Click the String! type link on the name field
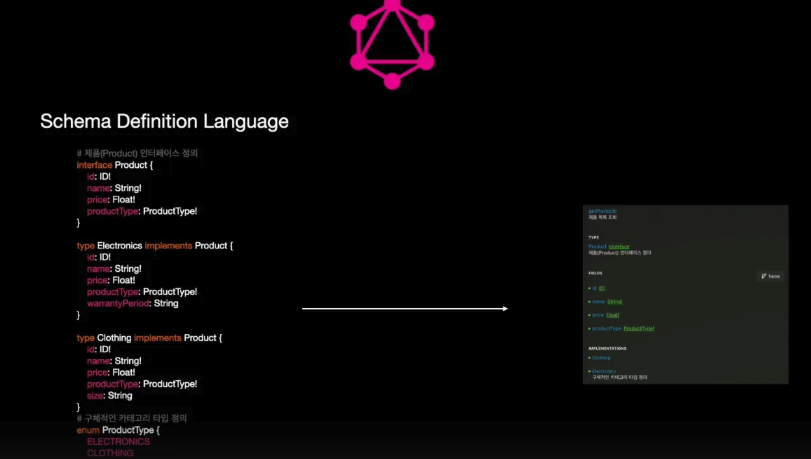This screenshot has height=459, width=811. coord(614,302)
